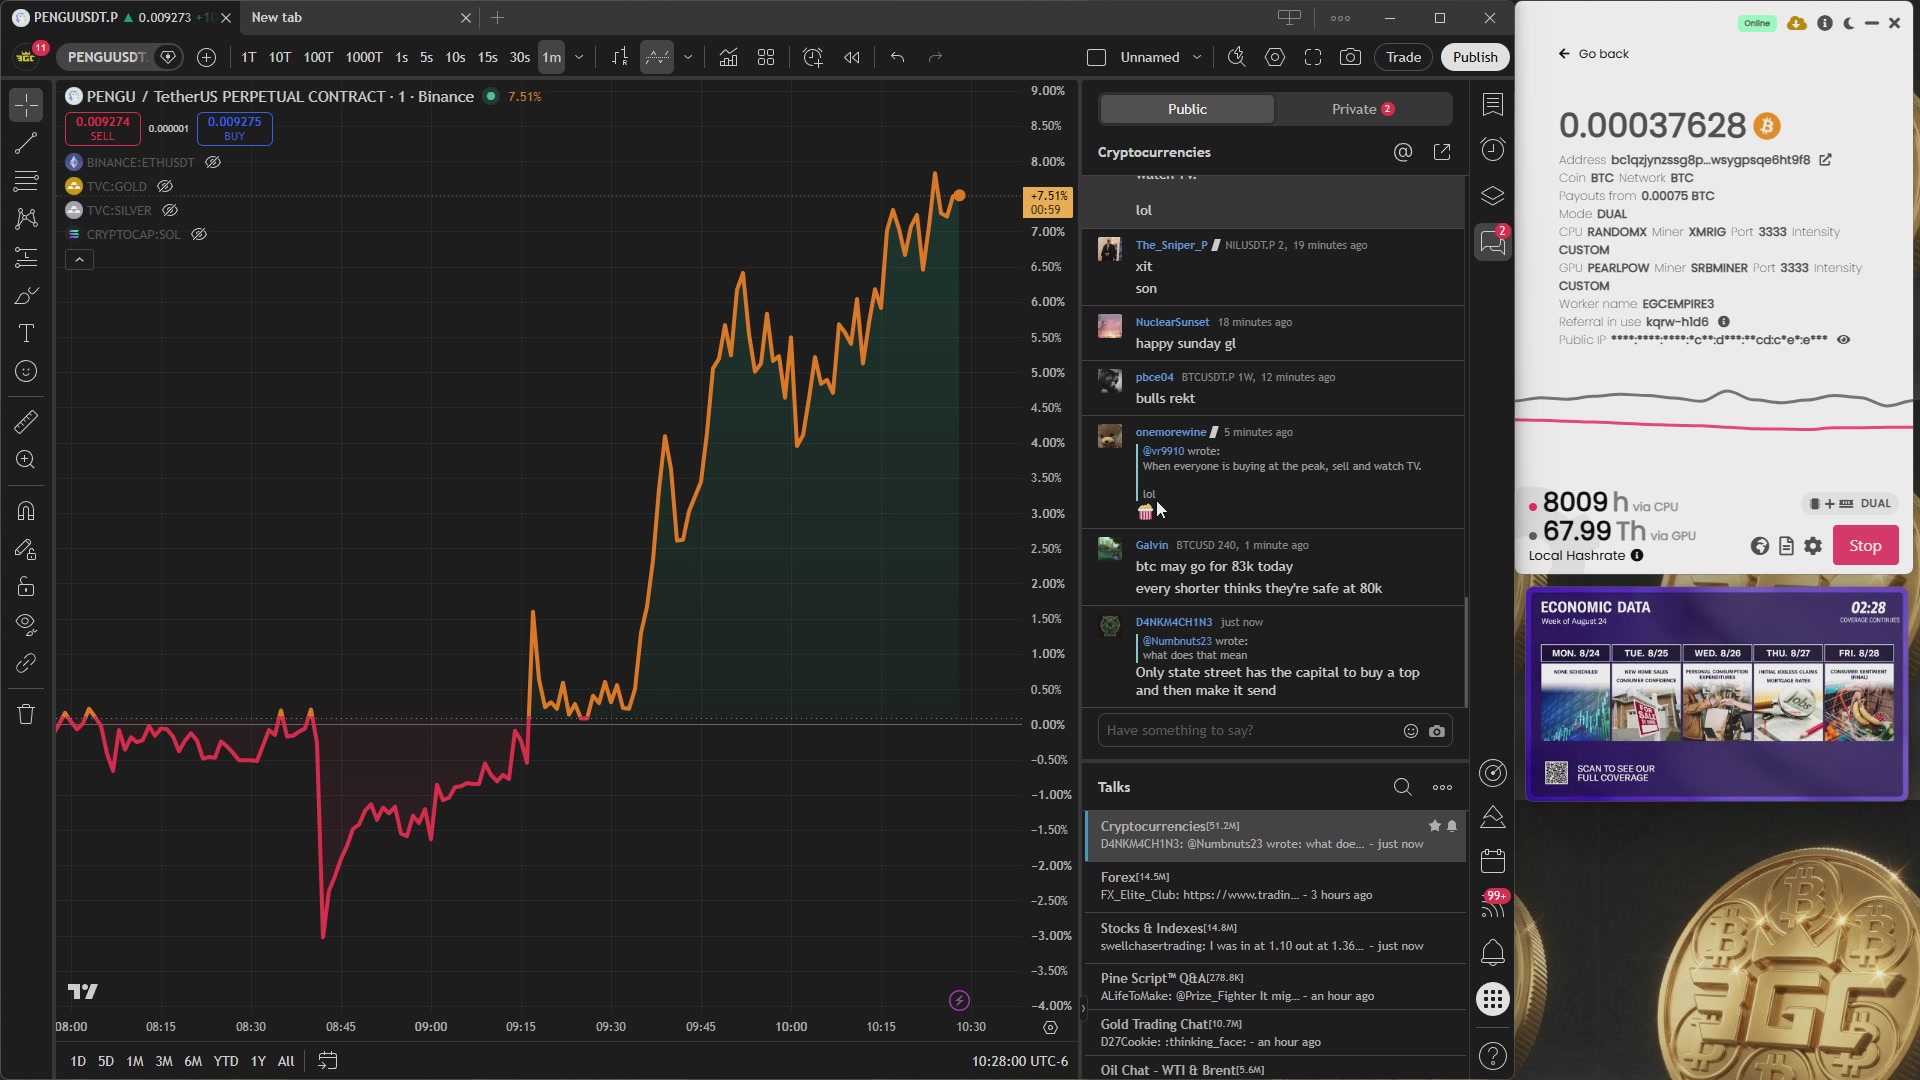This screenshot has width=1920, height=1080.
Task: Open the measure ruler tool
Action: tap(26, 421)
